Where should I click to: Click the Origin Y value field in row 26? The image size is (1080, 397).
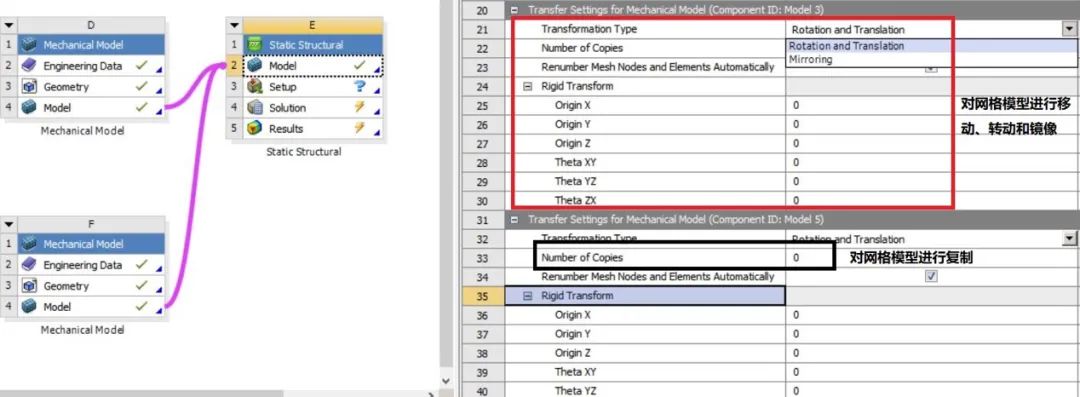coord(932,125)
